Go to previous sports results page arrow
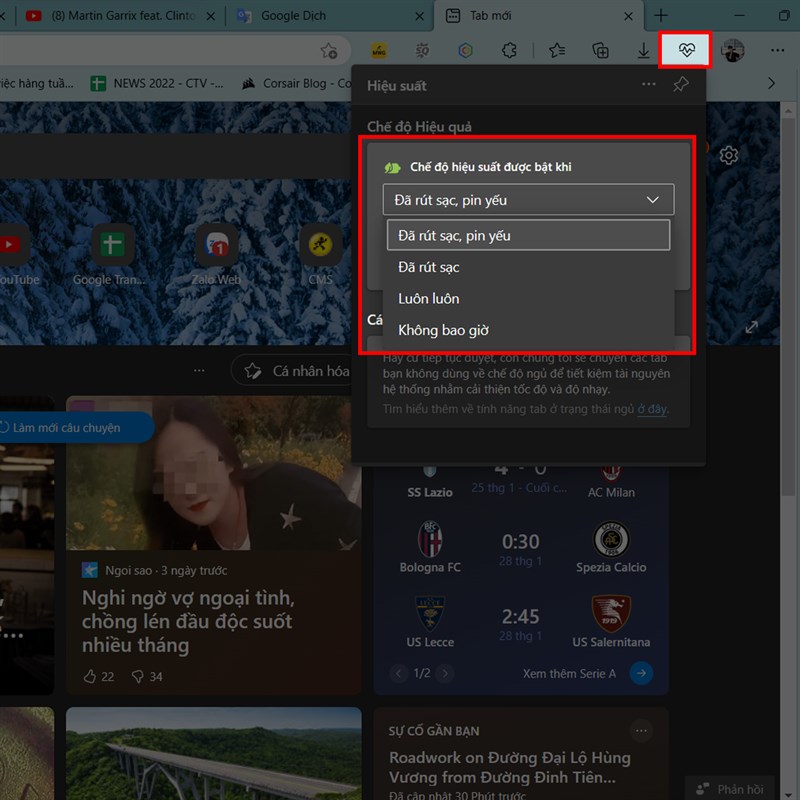 pyautogui.click(x=399, y=673)
